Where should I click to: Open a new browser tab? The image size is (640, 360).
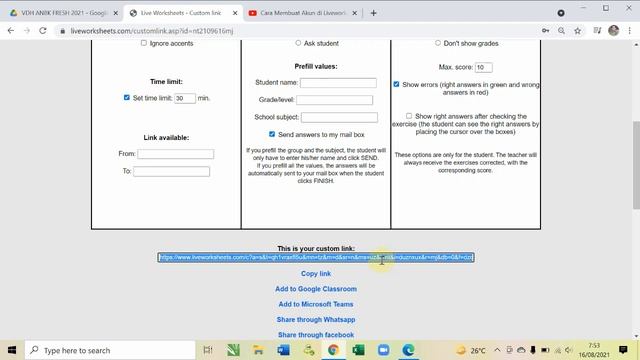373,13
